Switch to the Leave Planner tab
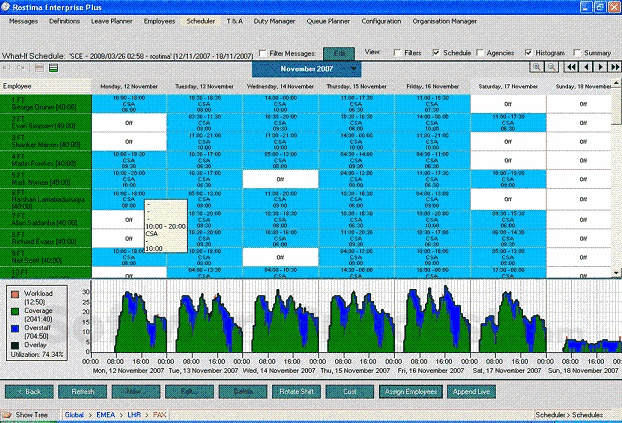This screenshot has height=423, width=622. tap(112, 19)
